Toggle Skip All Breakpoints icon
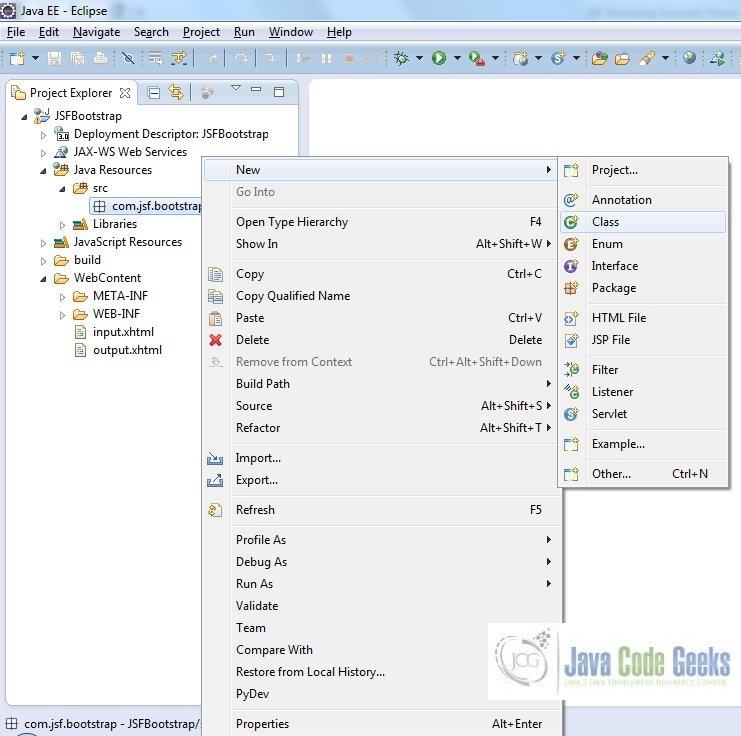741x736 pixels. pyautogui.click(x=128, y=58)
